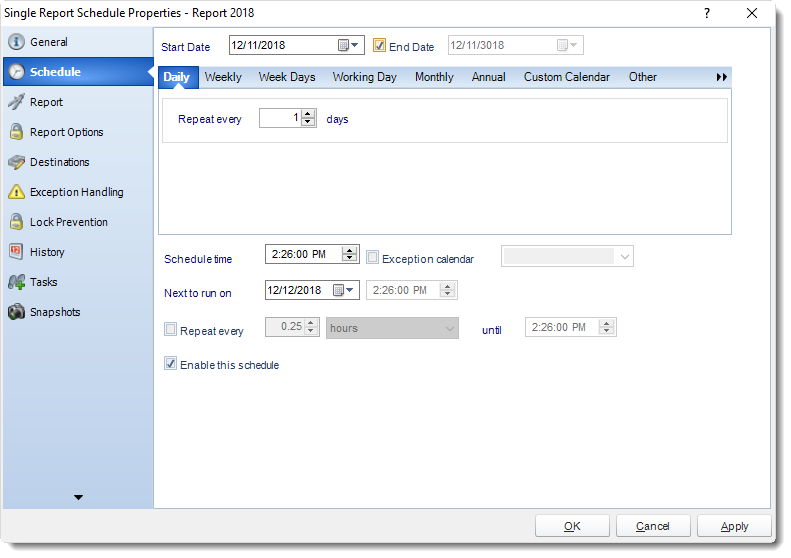Click the dialog help question mark
791x558 pixels.
707,13
